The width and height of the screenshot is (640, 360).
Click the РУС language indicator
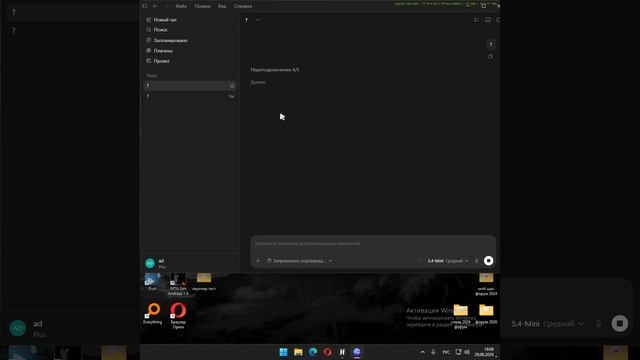446,352
